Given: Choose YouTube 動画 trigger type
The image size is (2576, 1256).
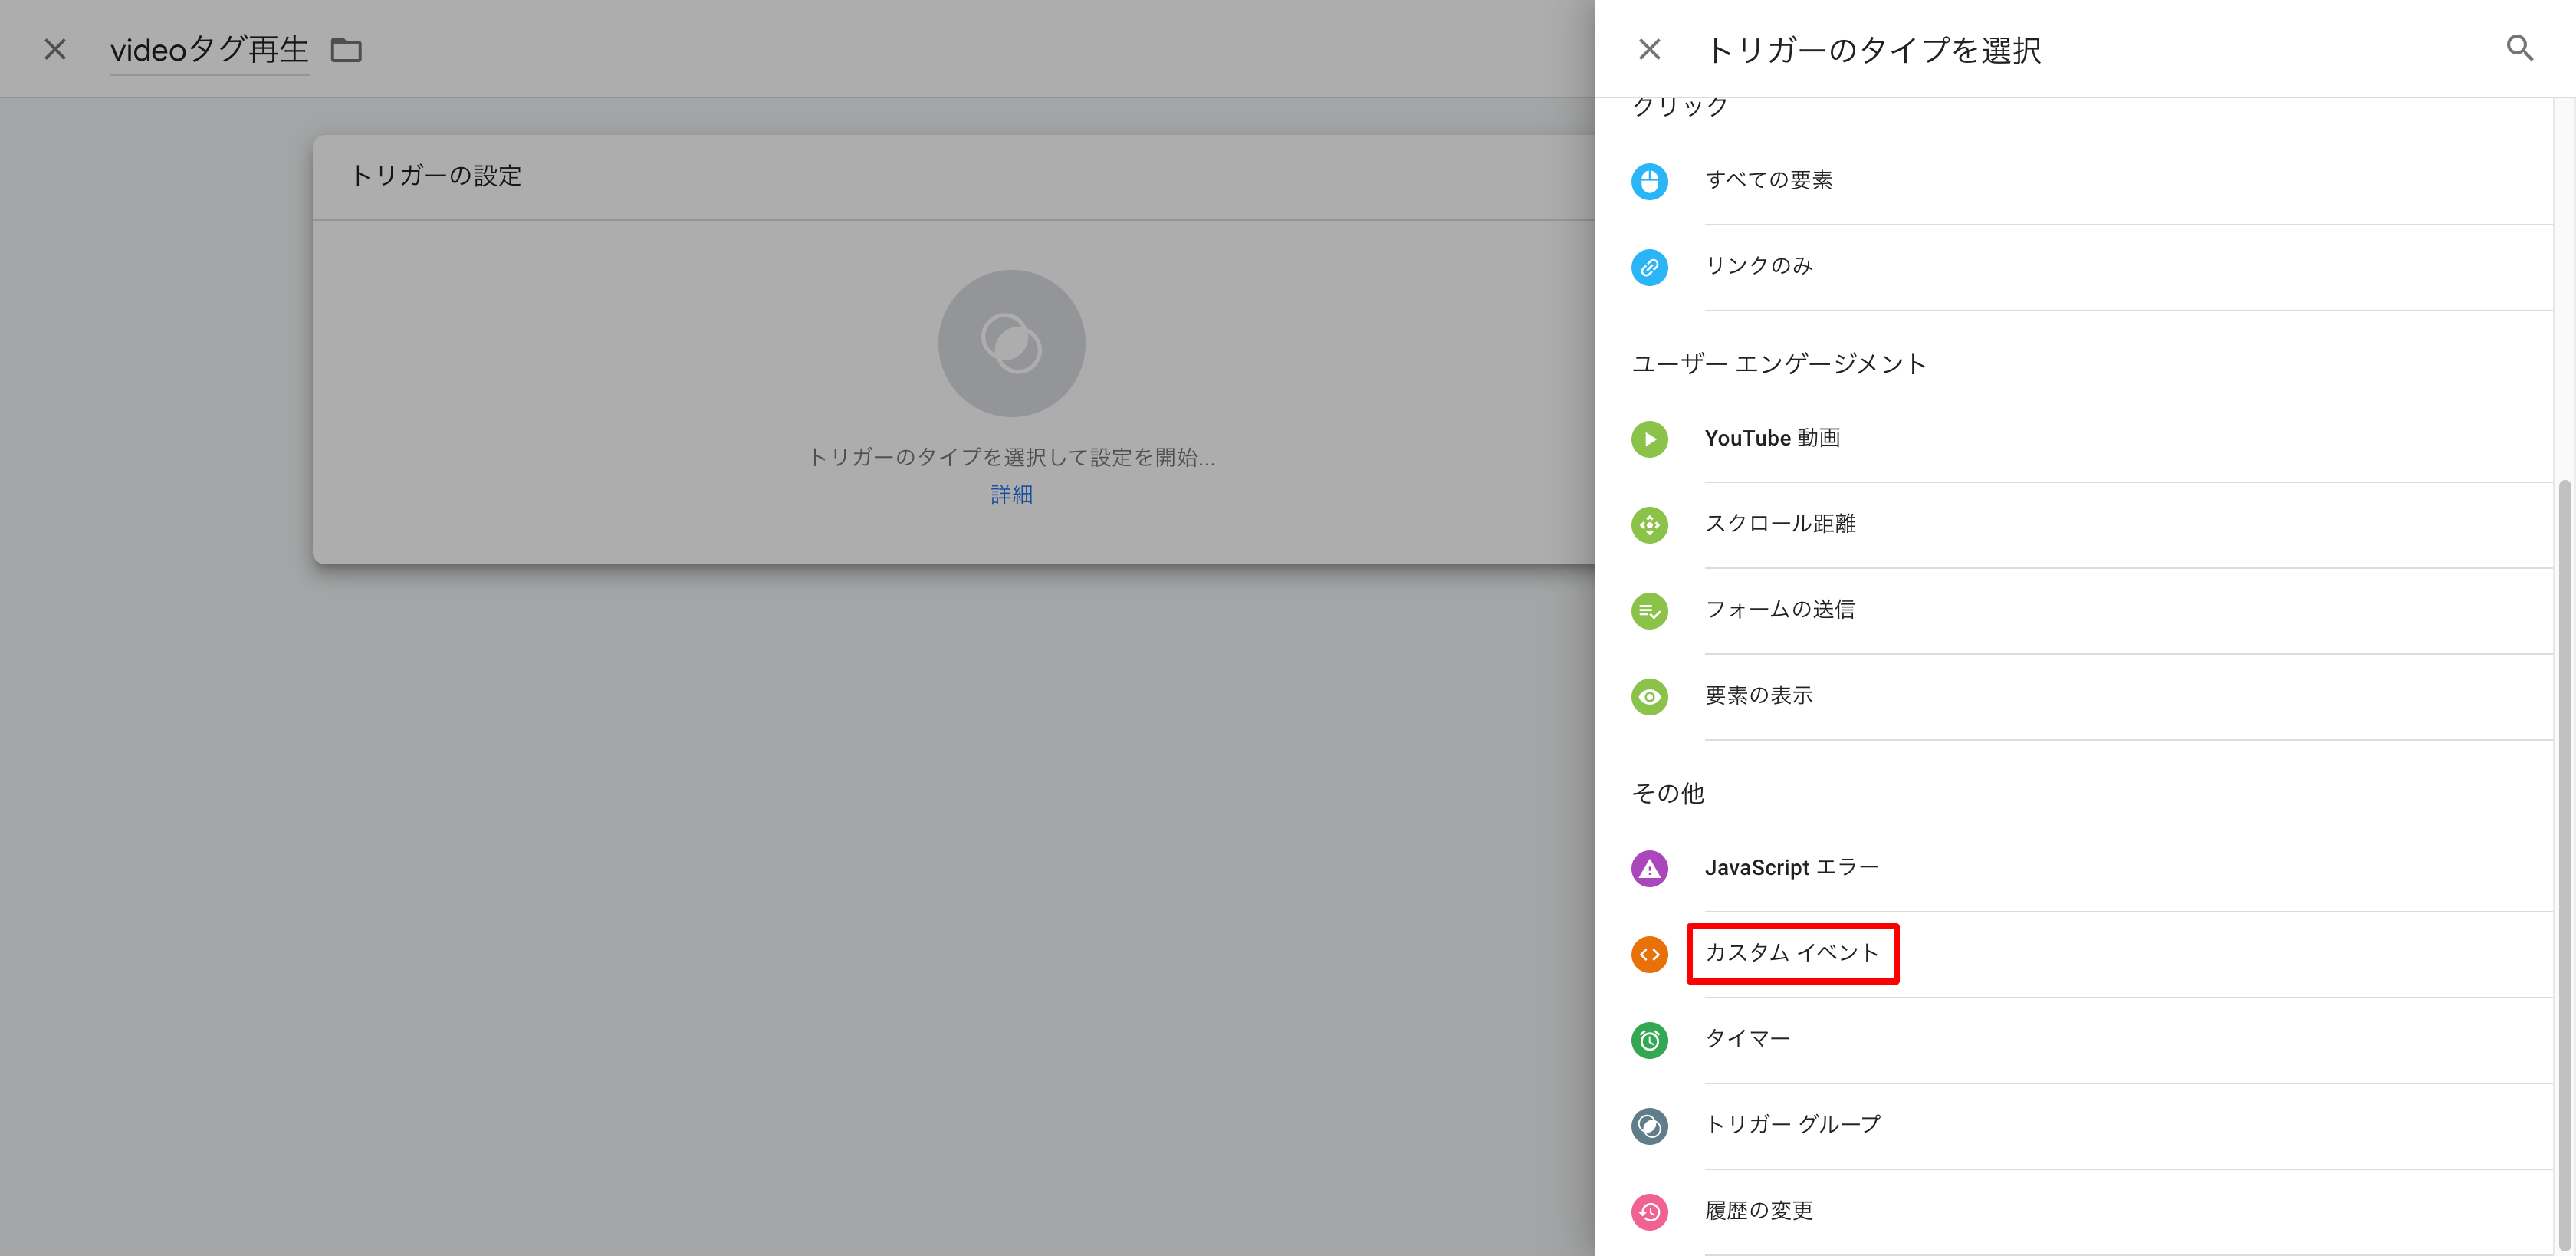Looking at the screenshot, I should [x=2092, y=439].
